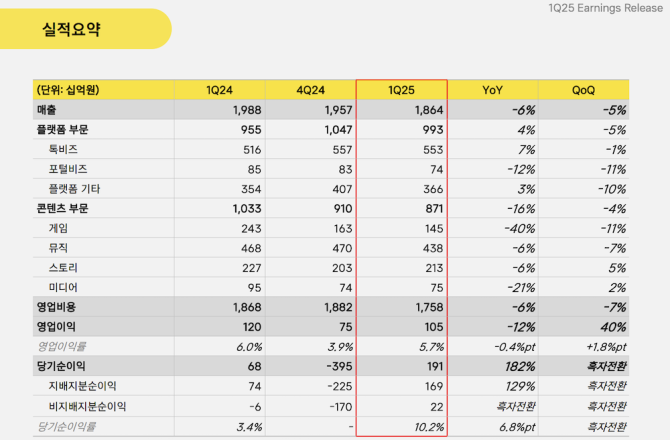Image resolution: width=670 pixels, height=440 pixels.
Task: Click the 영업이익 row label
Action: pos(56,327)
